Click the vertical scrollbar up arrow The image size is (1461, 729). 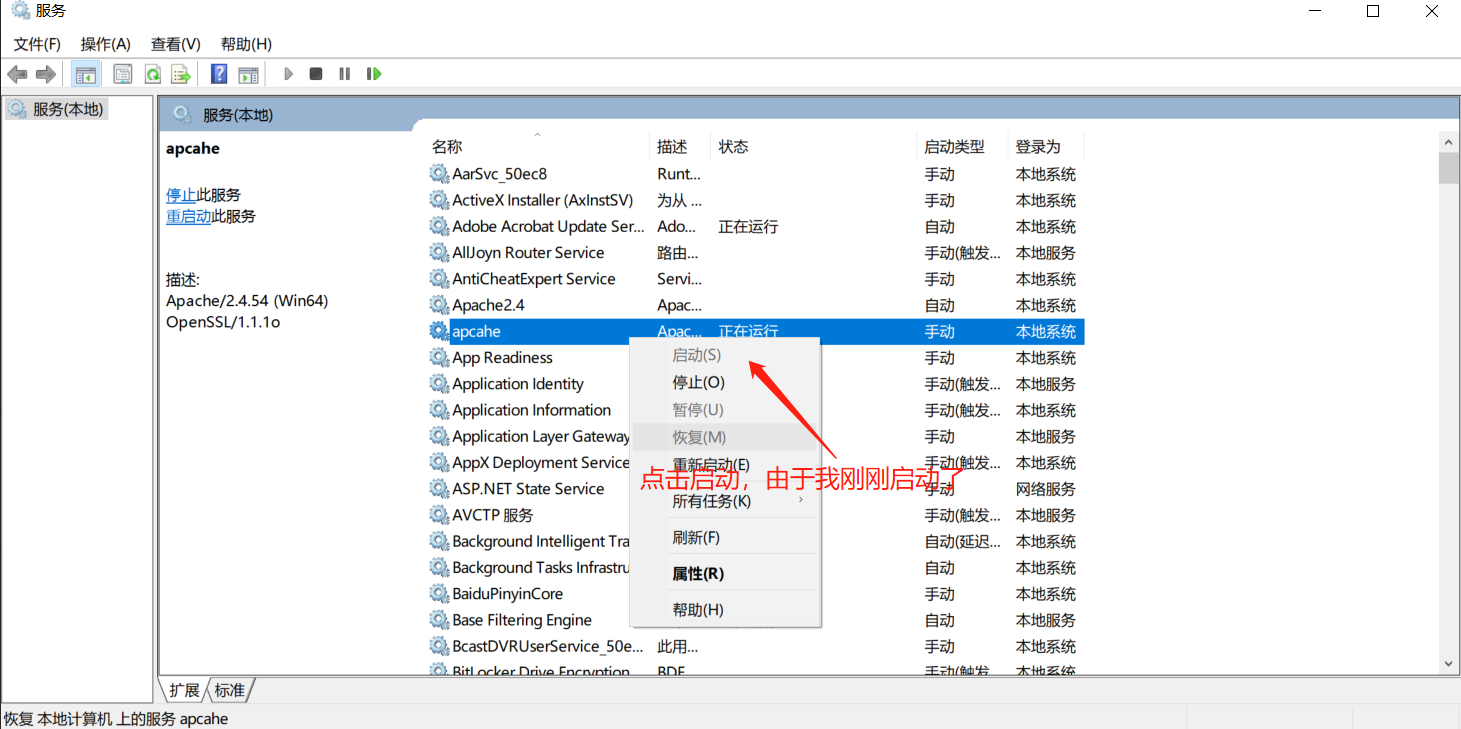pos(1448,141)
